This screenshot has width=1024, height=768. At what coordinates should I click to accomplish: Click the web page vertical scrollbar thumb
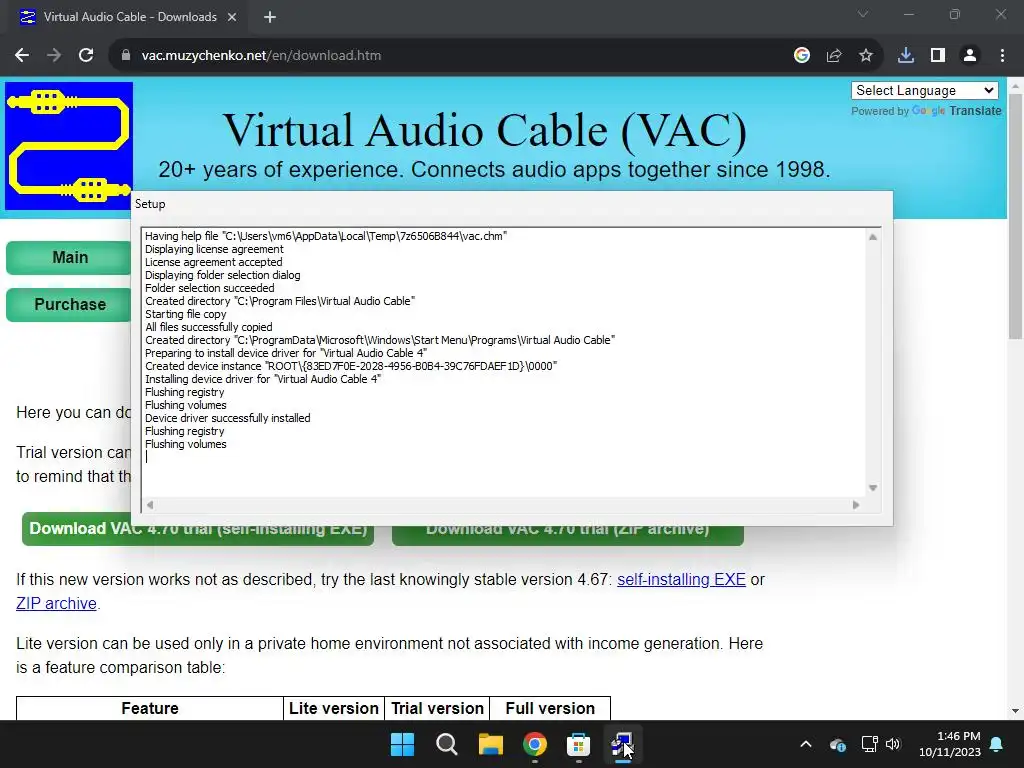click(1015, 216)
